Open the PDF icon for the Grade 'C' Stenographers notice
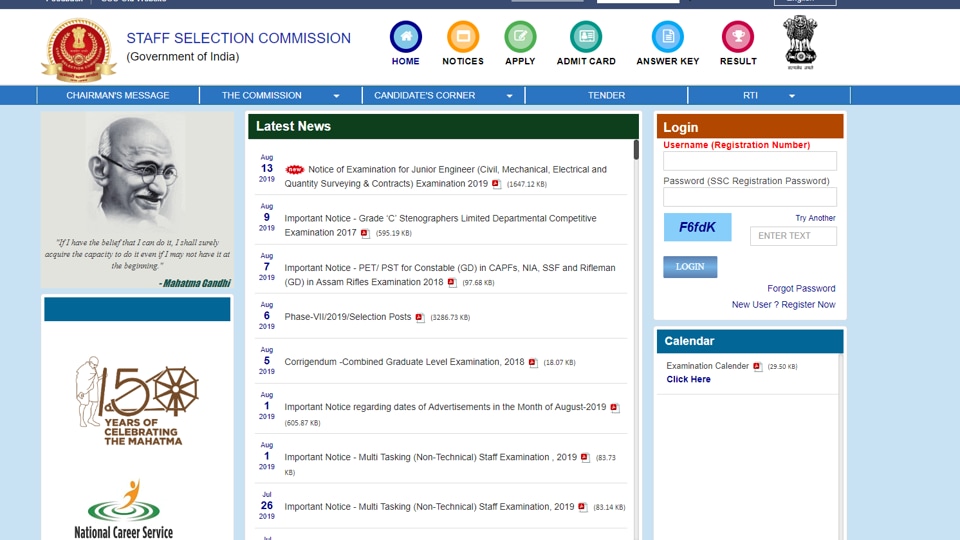The image size is (960, 540). pyautogui.click(x=366, y=233)
